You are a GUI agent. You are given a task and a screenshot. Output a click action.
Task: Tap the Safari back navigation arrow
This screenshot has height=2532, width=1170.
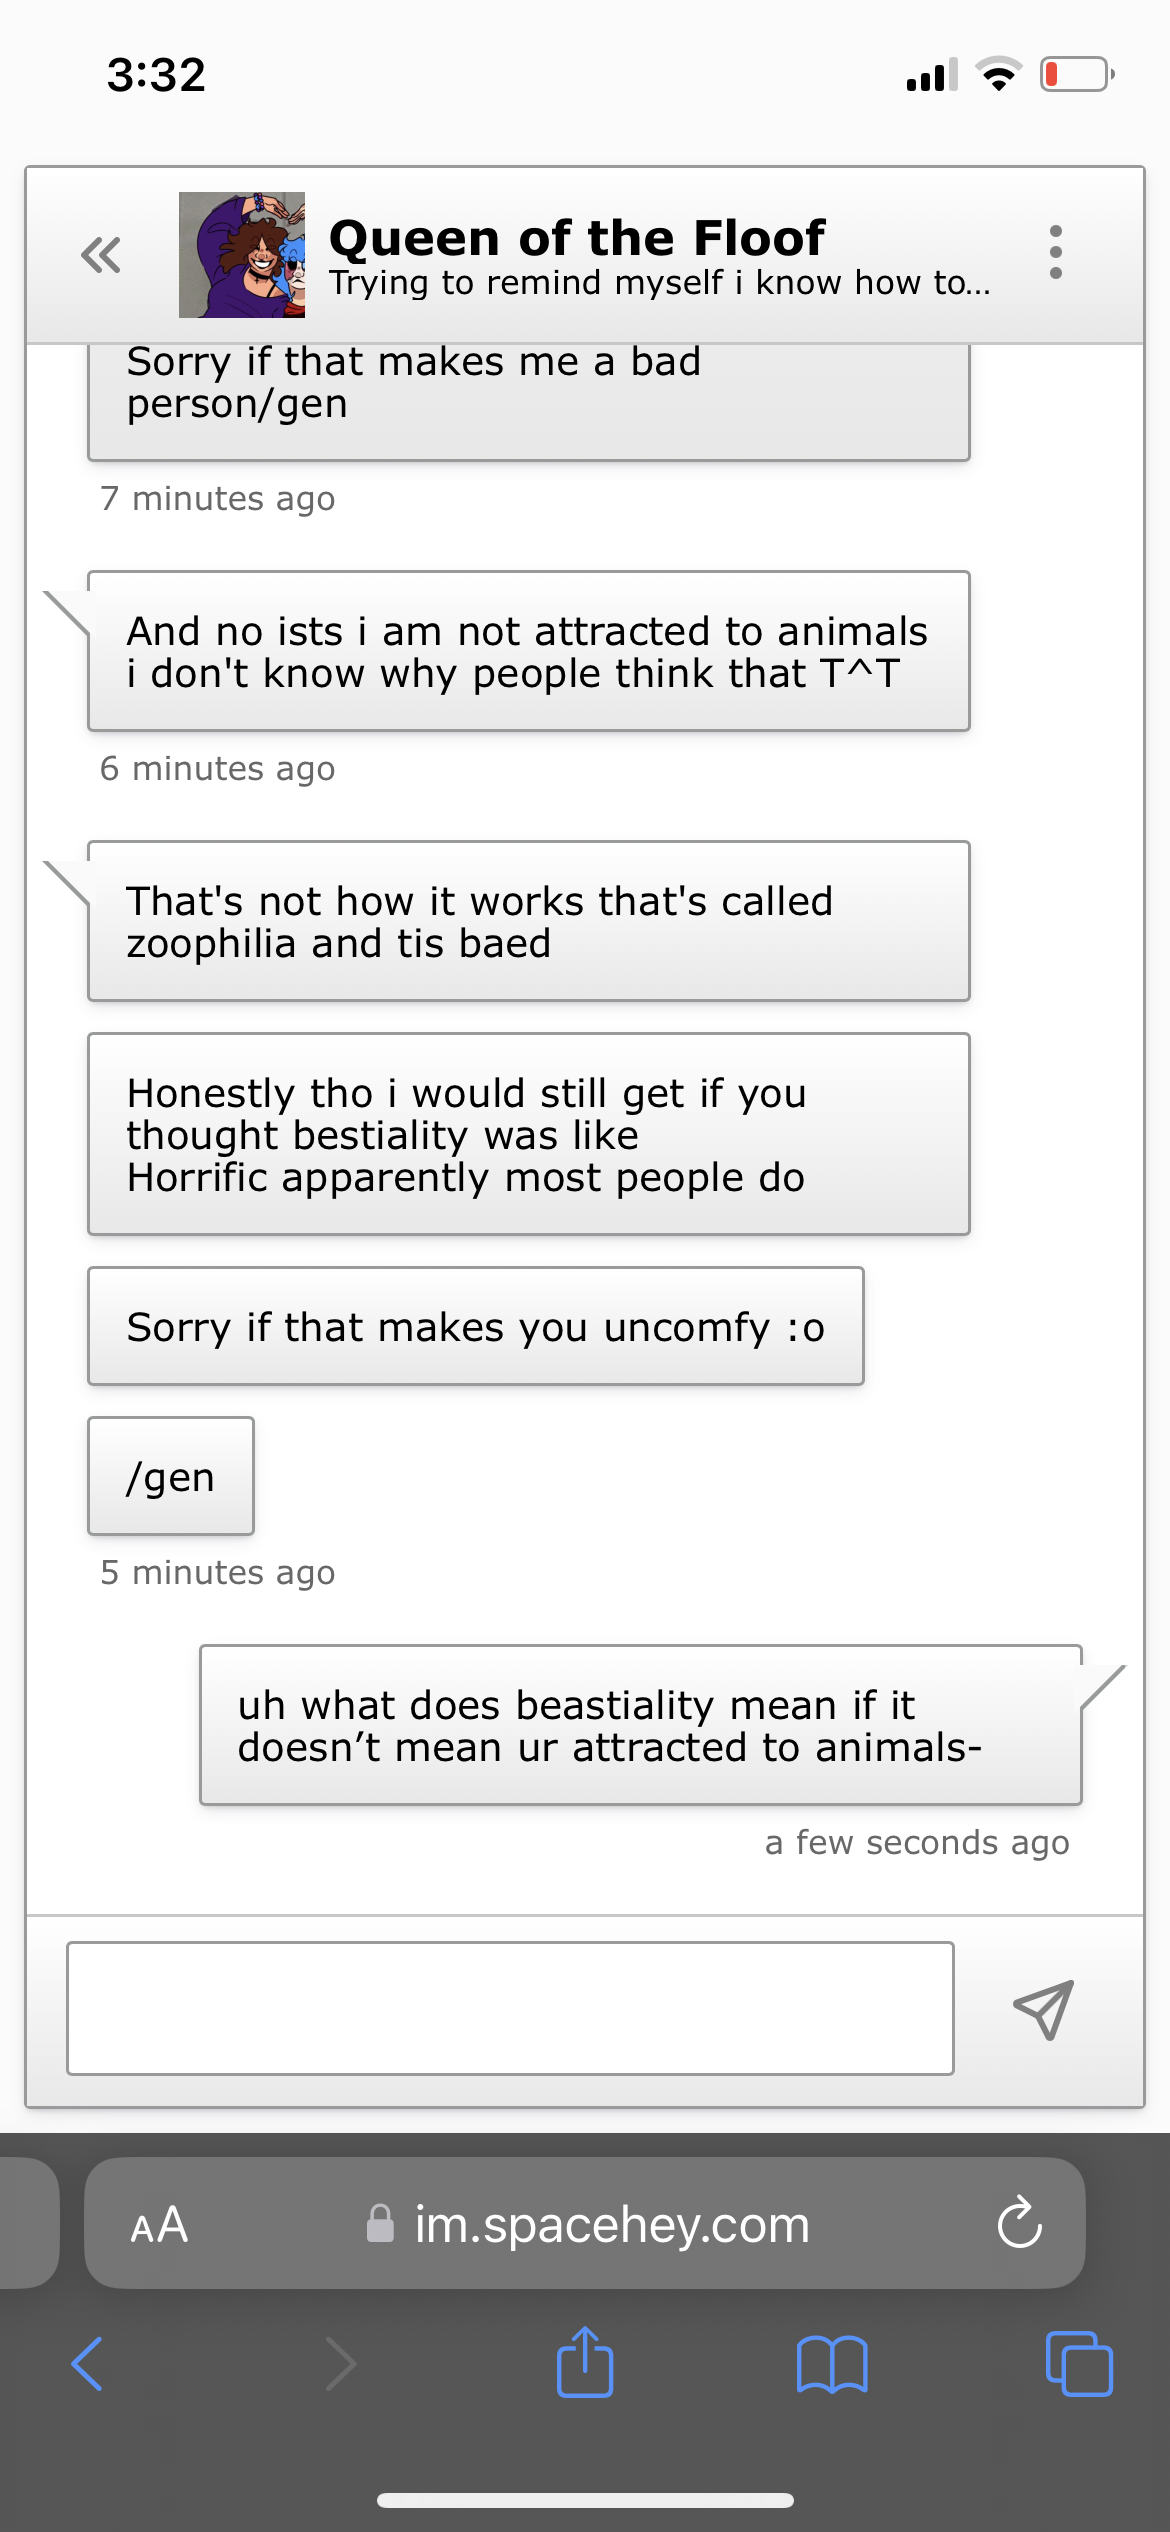tap(87, 2364)
